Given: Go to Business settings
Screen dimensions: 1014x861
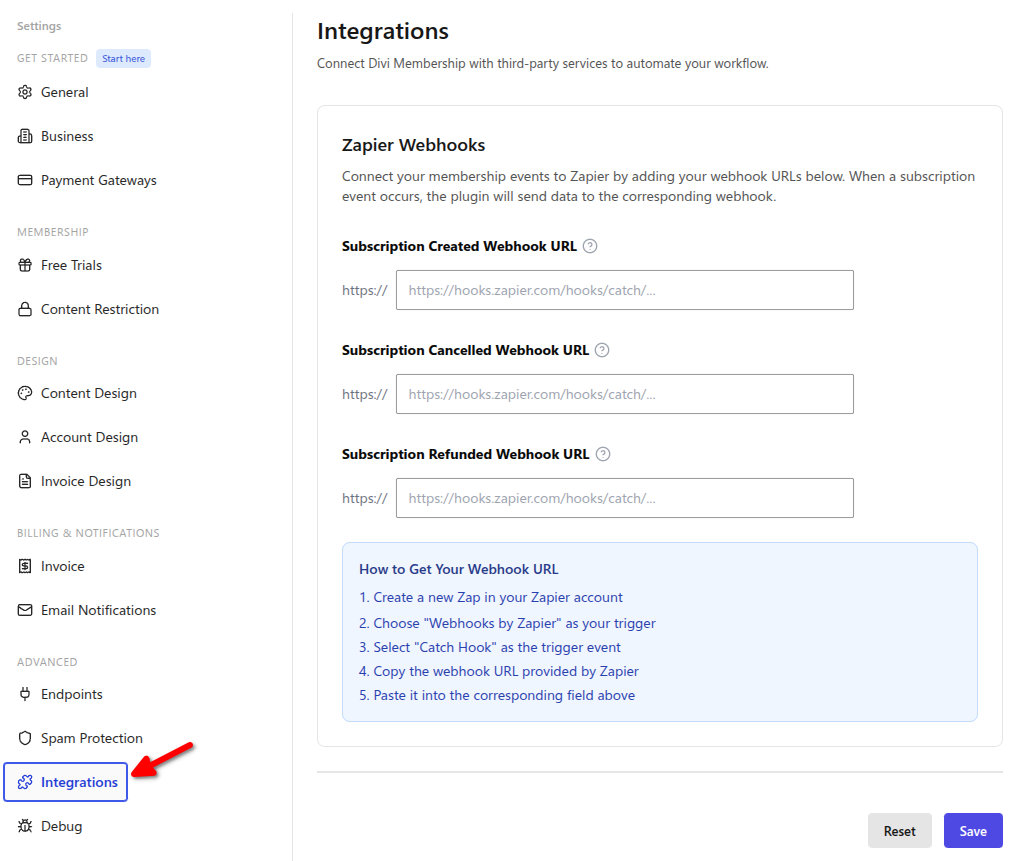Looking at the screenshot, I should pyautogui.click(x=67, y=136).
